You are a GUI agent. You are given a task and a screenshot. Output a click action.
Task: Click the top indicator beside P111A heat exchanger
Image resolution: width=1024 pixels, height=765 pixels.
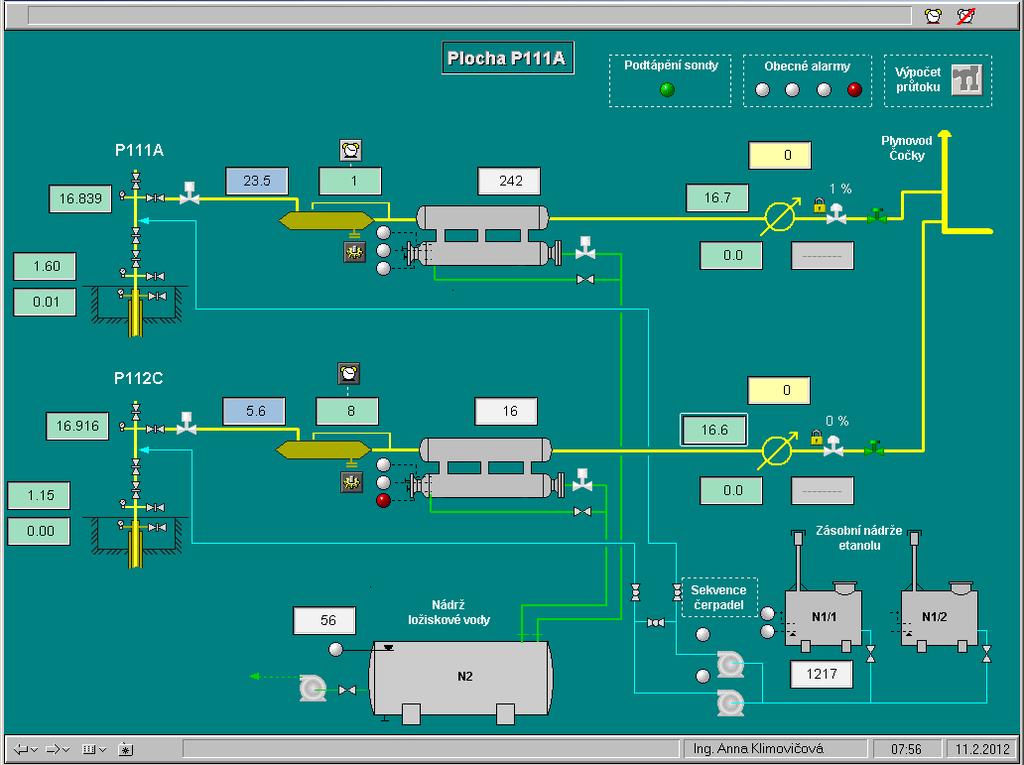(383, 233)
